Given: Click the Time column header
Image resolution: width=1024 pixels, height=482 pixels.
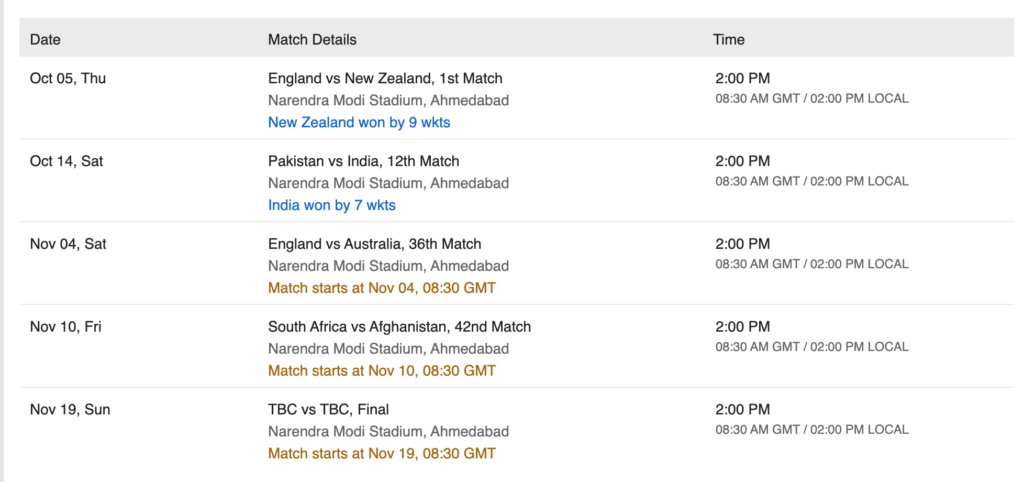Looking at the screenshot, I should pyautogui.click(x=729, y=40).
